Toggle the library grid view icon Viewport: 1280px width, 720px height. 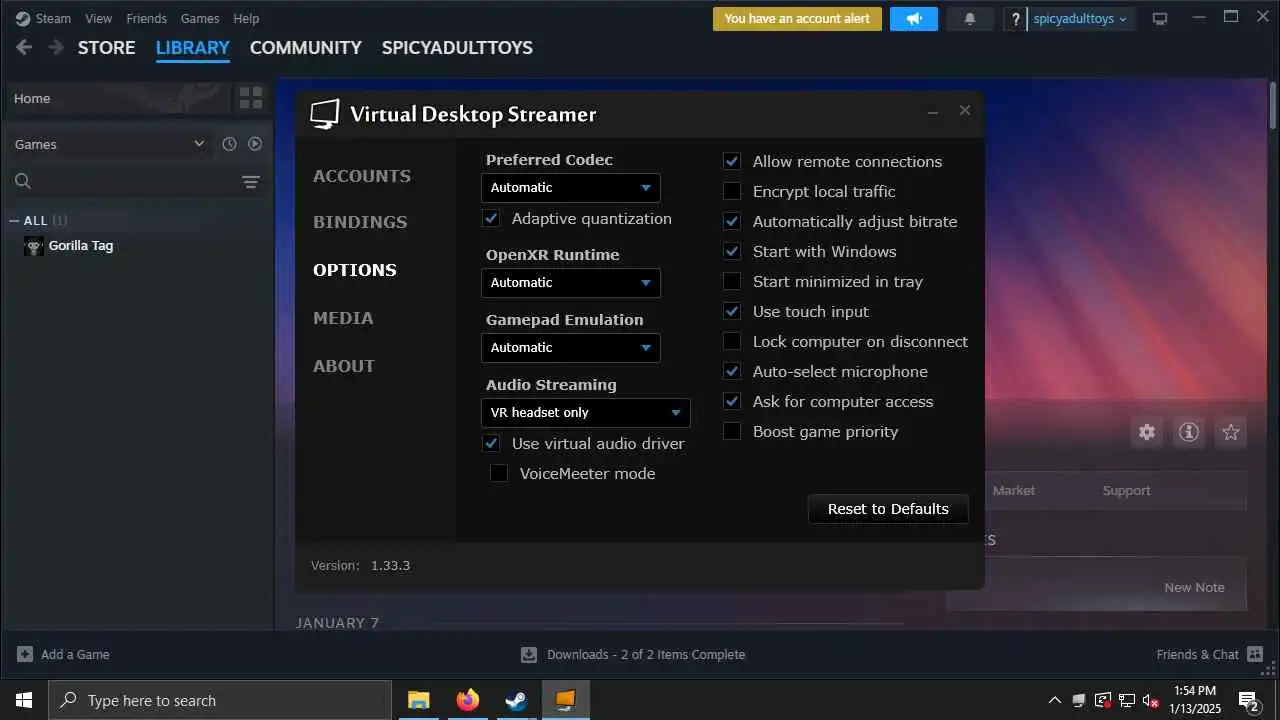pyautogui.click(x=251, y=98)
